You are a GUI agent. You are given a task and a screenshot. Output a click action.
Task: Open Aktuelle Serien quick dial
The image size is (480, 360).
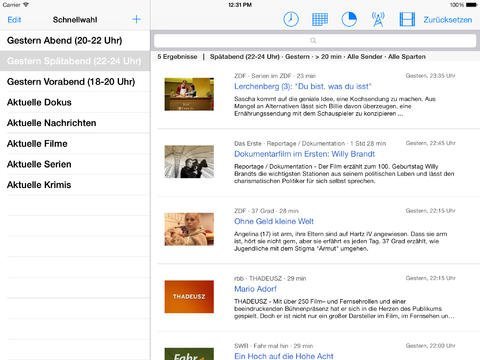click(75, 164)
